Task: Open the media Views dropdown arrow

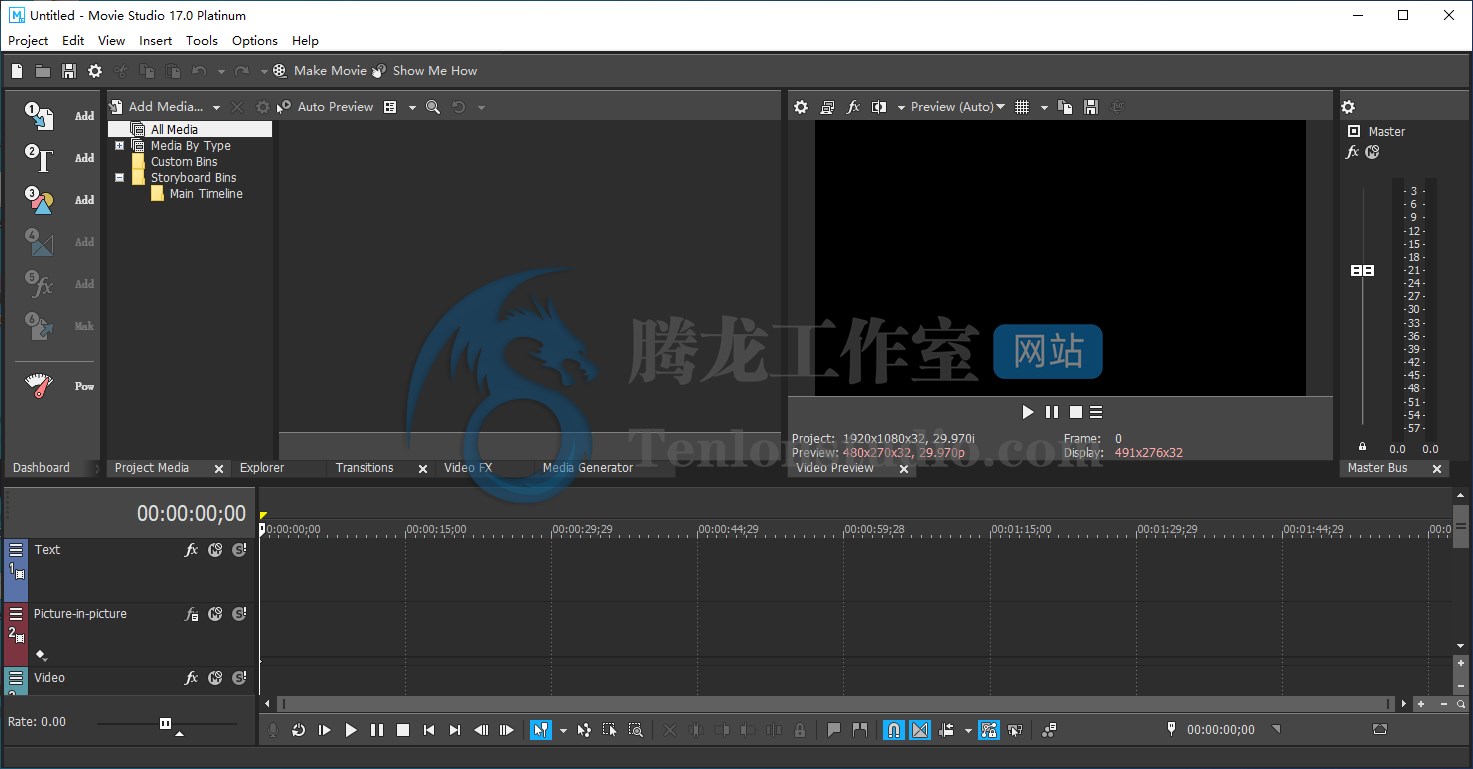Action: pos(412,107)
